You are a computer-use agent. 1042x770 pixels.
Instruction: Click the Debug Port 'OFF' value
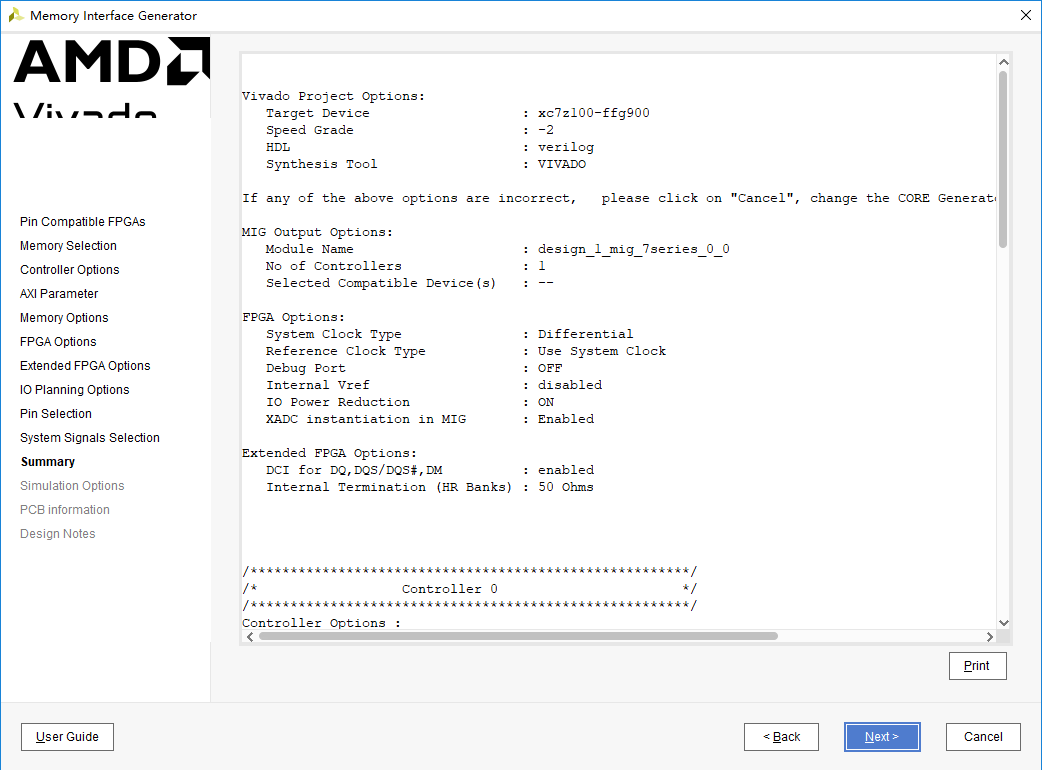550,368
